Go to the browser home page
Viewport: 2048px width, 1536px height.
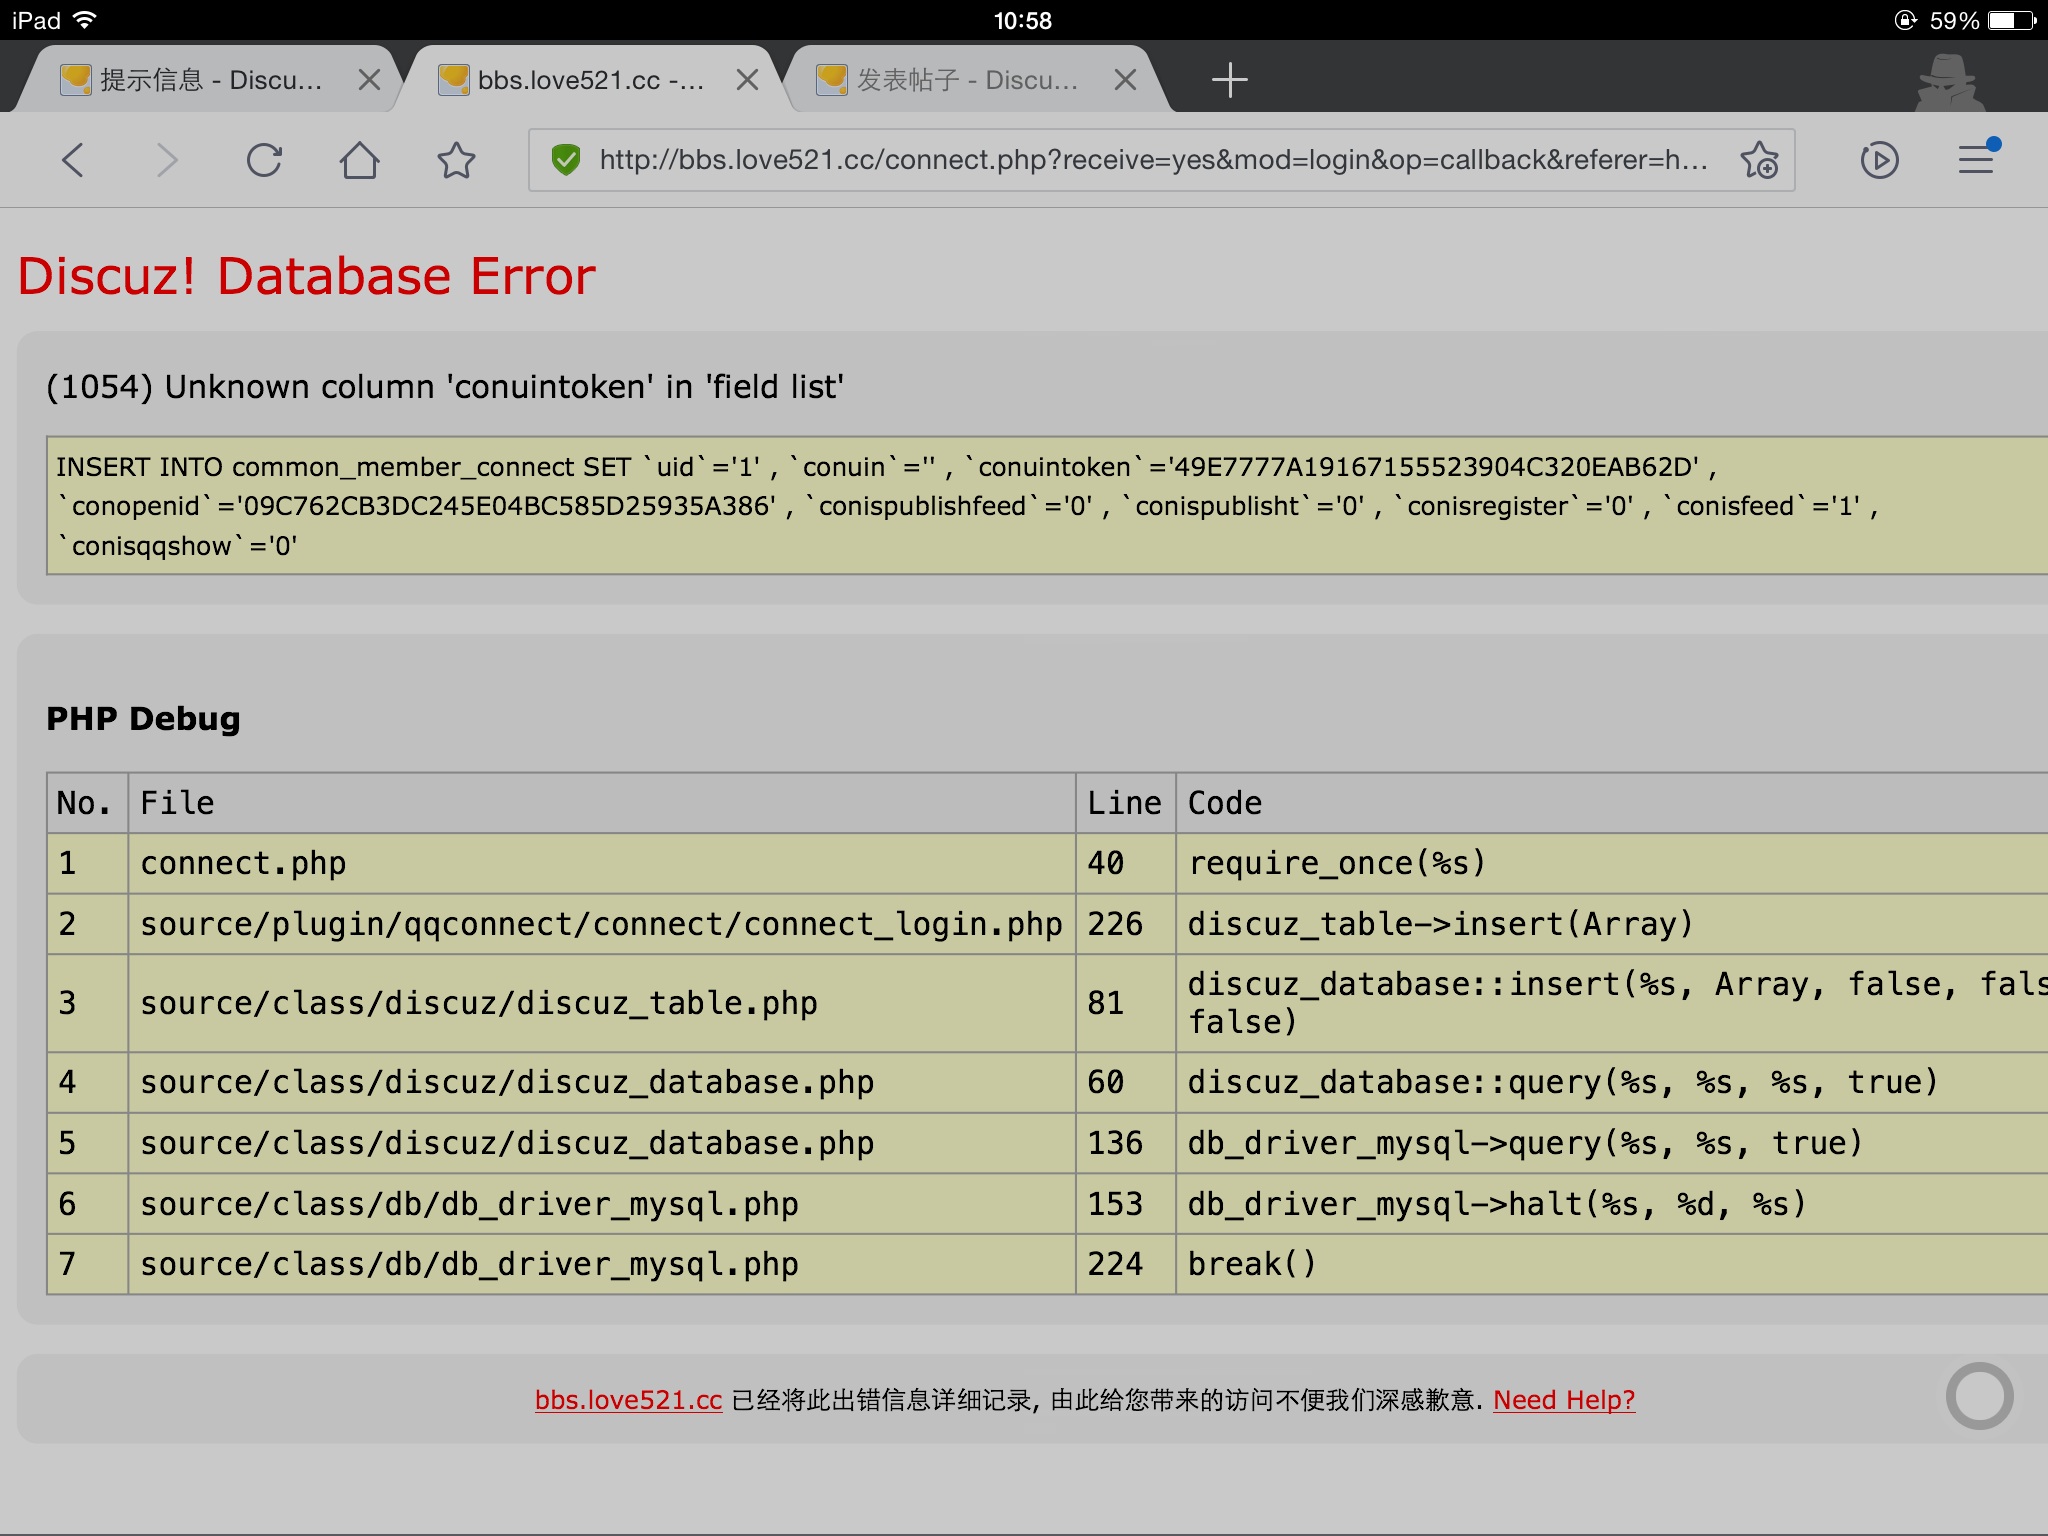tap(359, 160)
